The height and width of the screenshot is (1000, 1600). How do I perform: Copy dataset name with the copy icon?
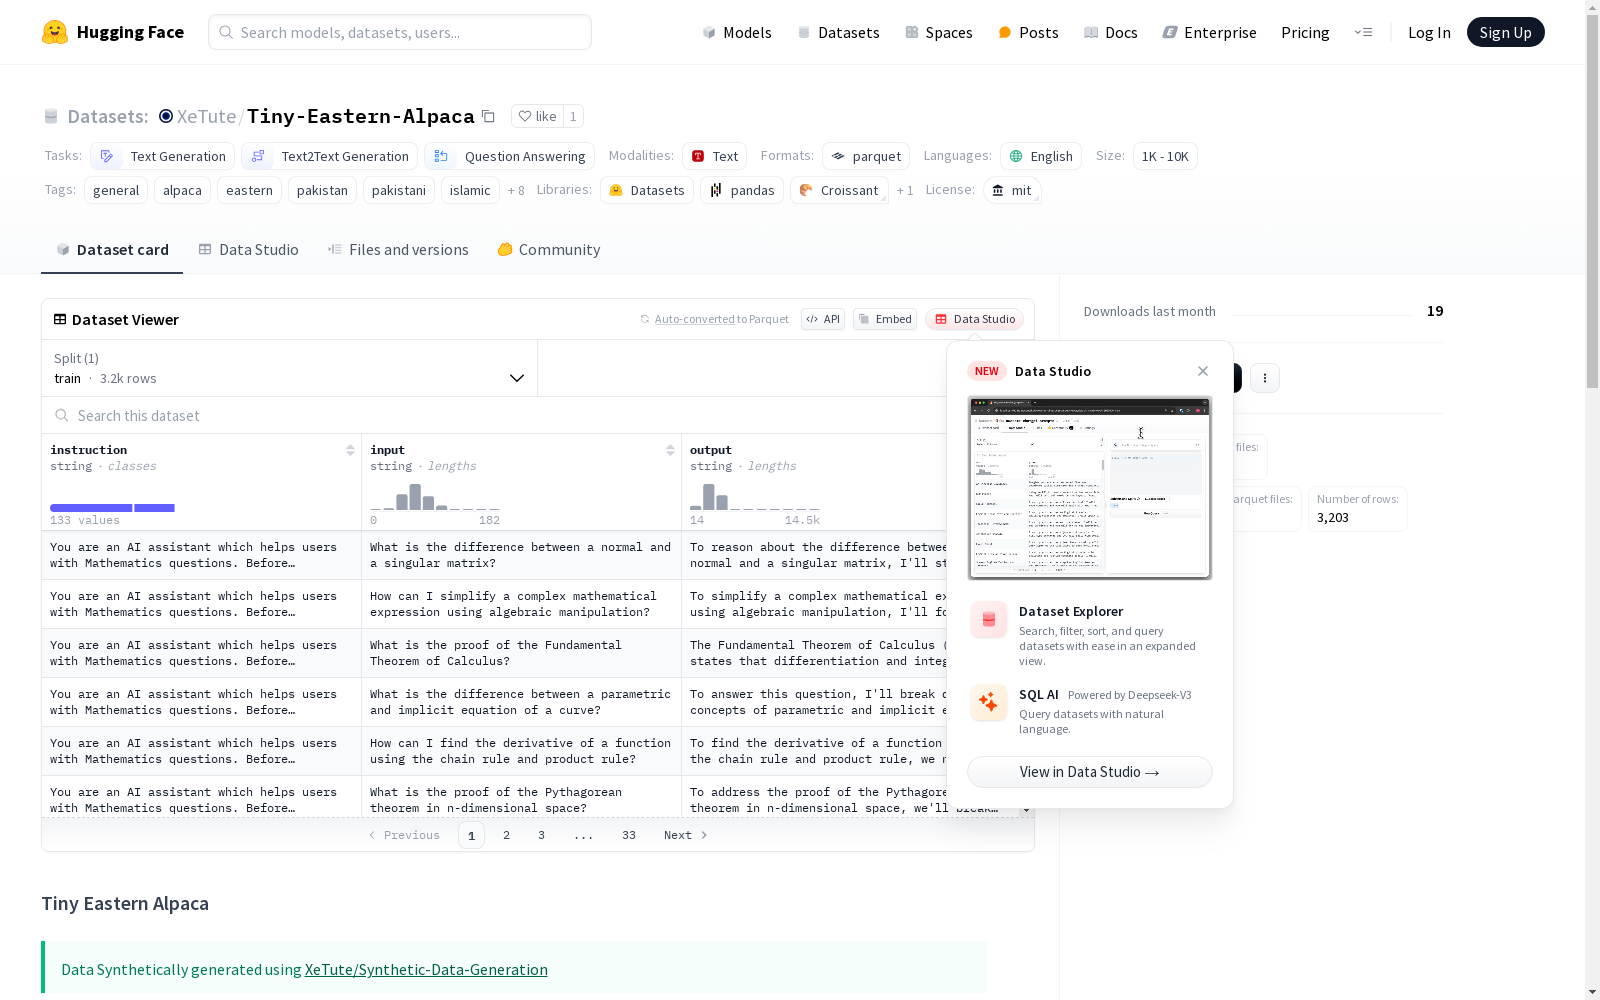(x=488, y=116)
